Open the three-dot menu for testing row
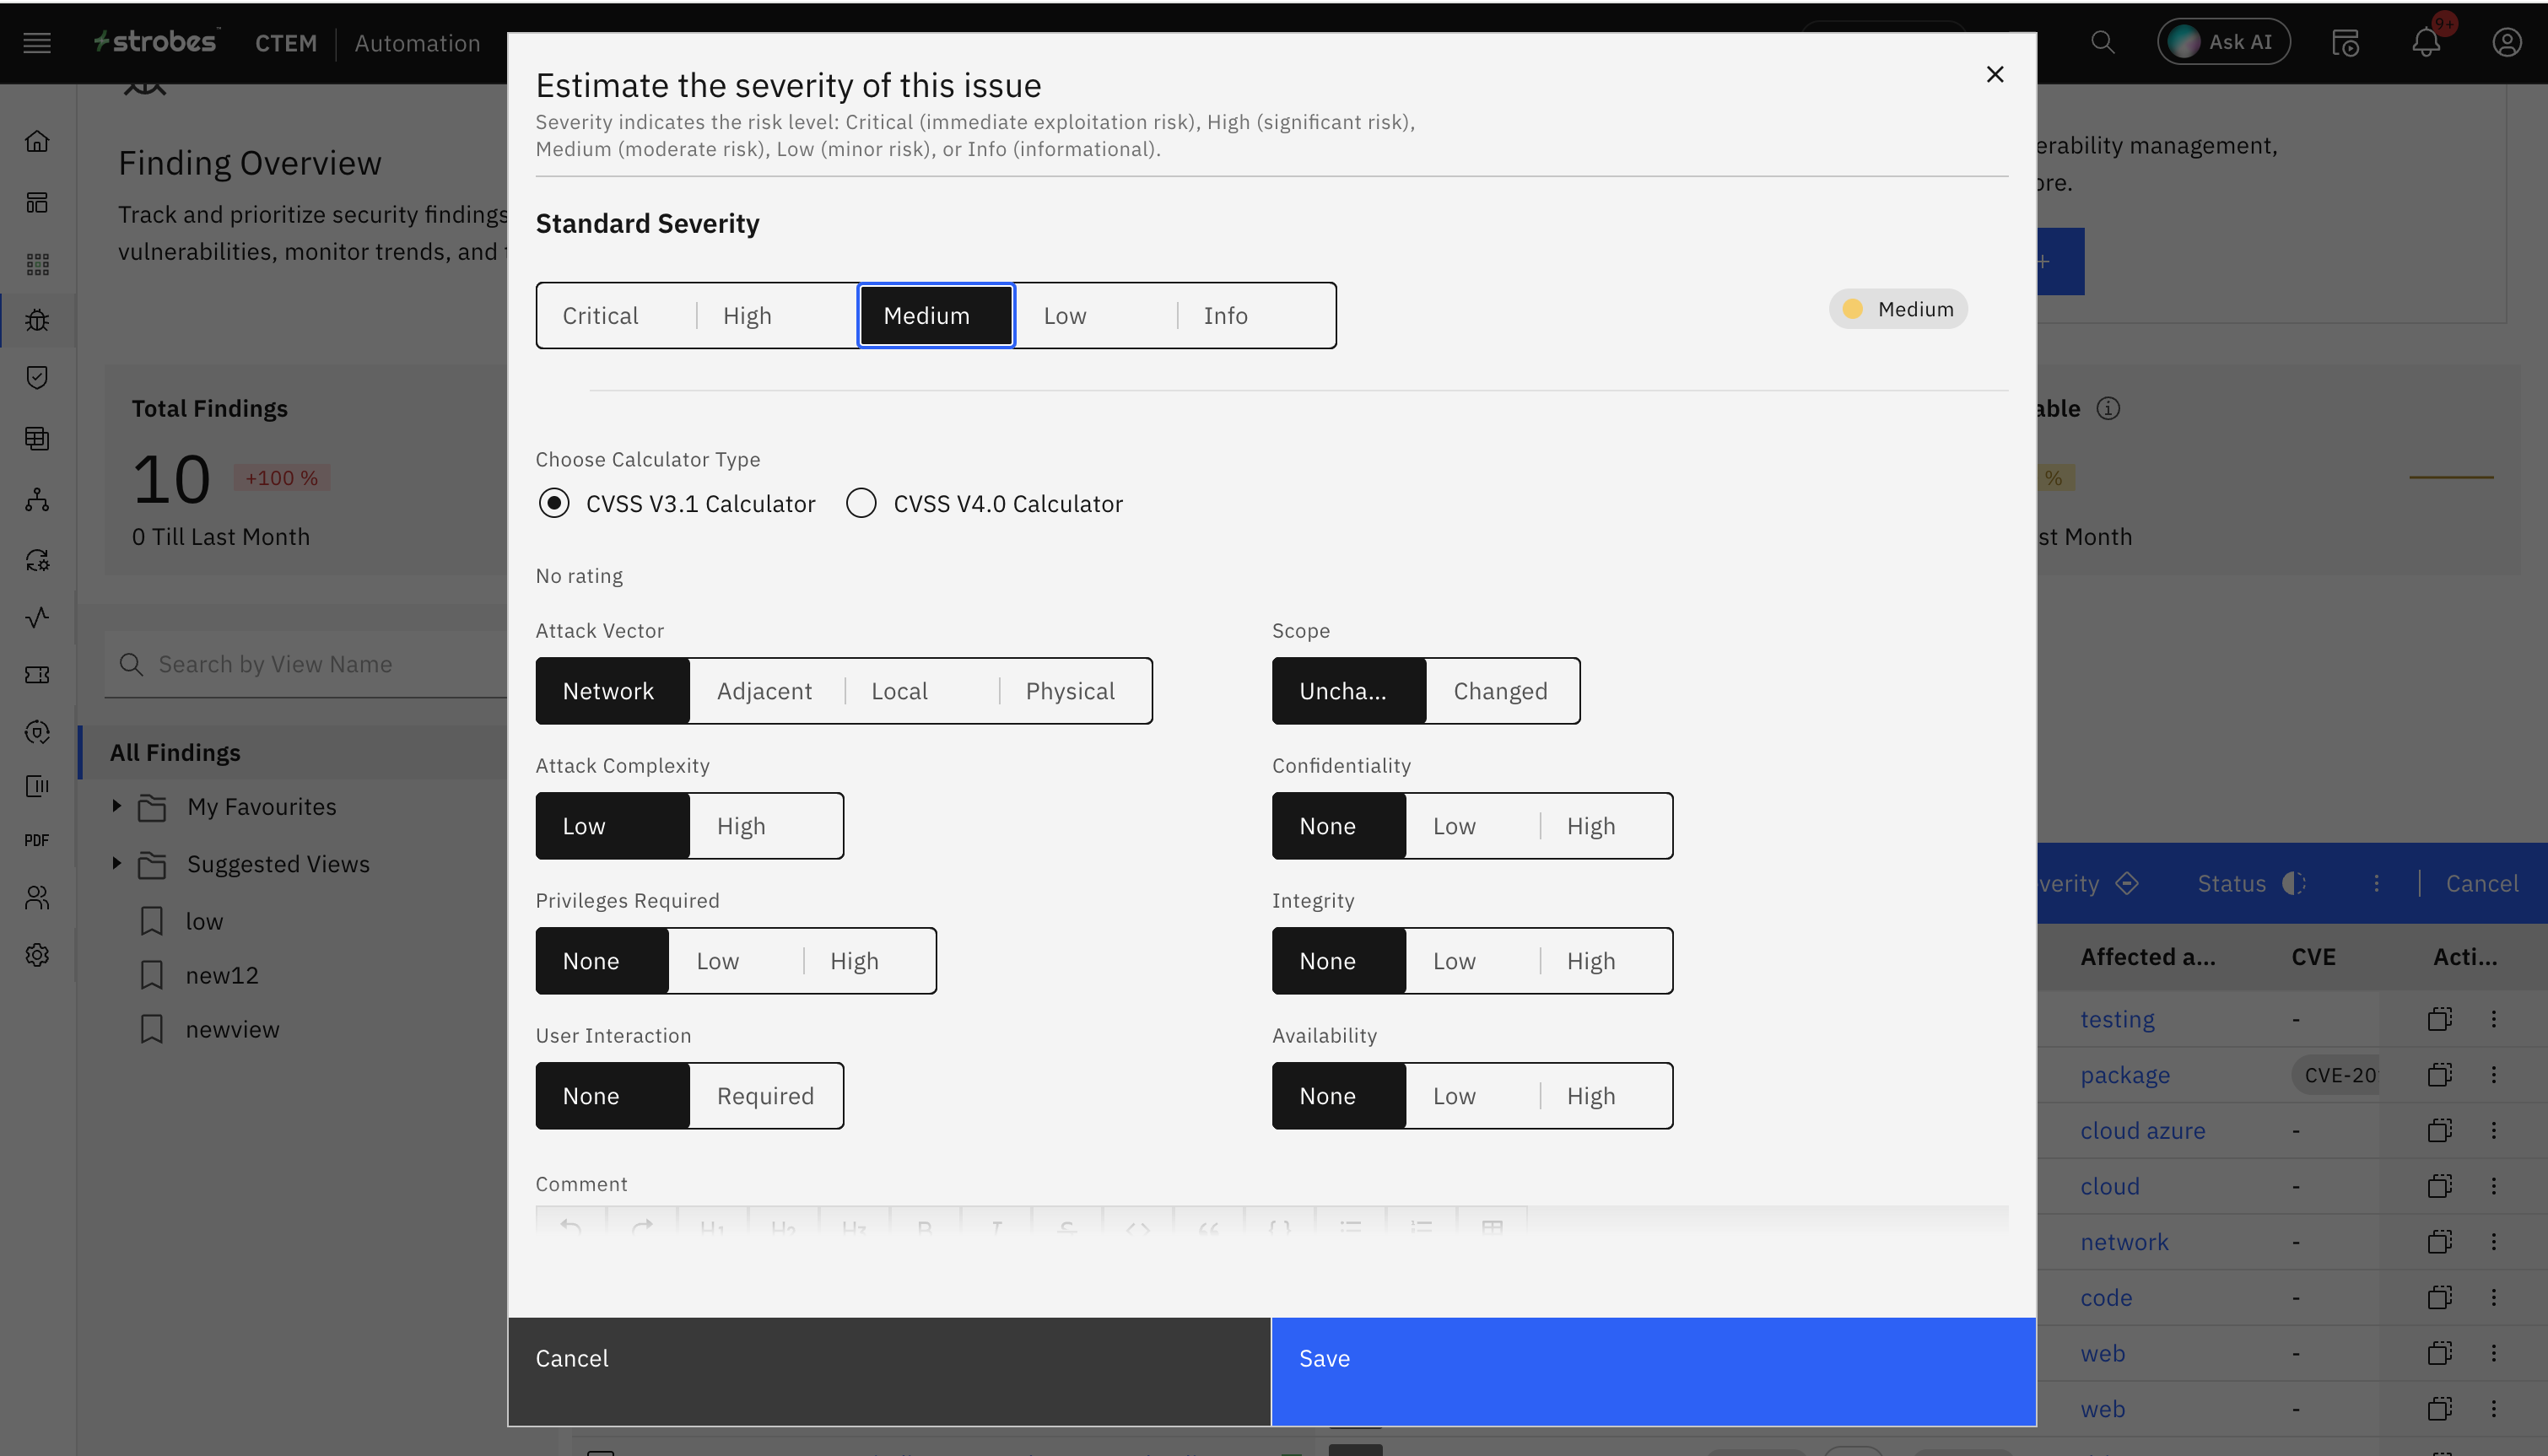2548x1456 pixels. tap(2494, 1019)
